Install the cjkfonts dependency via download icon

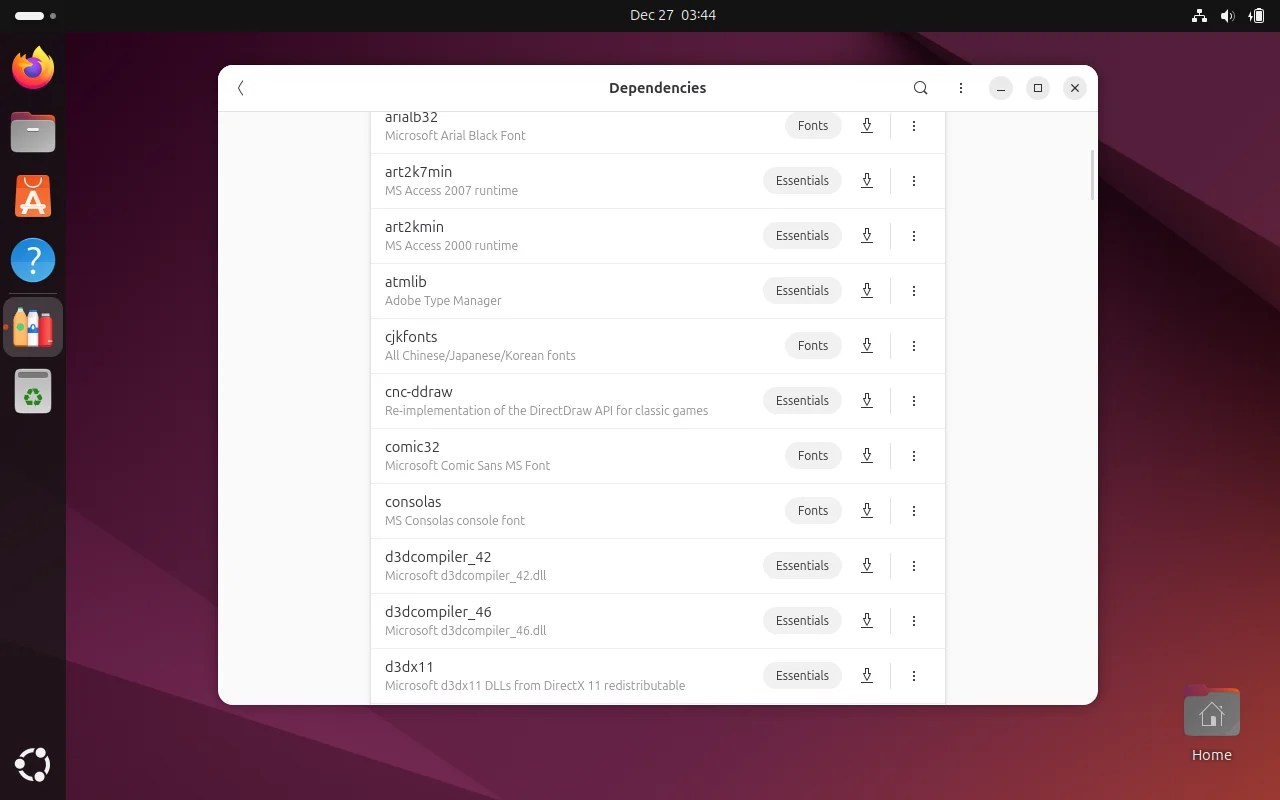(867, 346)
